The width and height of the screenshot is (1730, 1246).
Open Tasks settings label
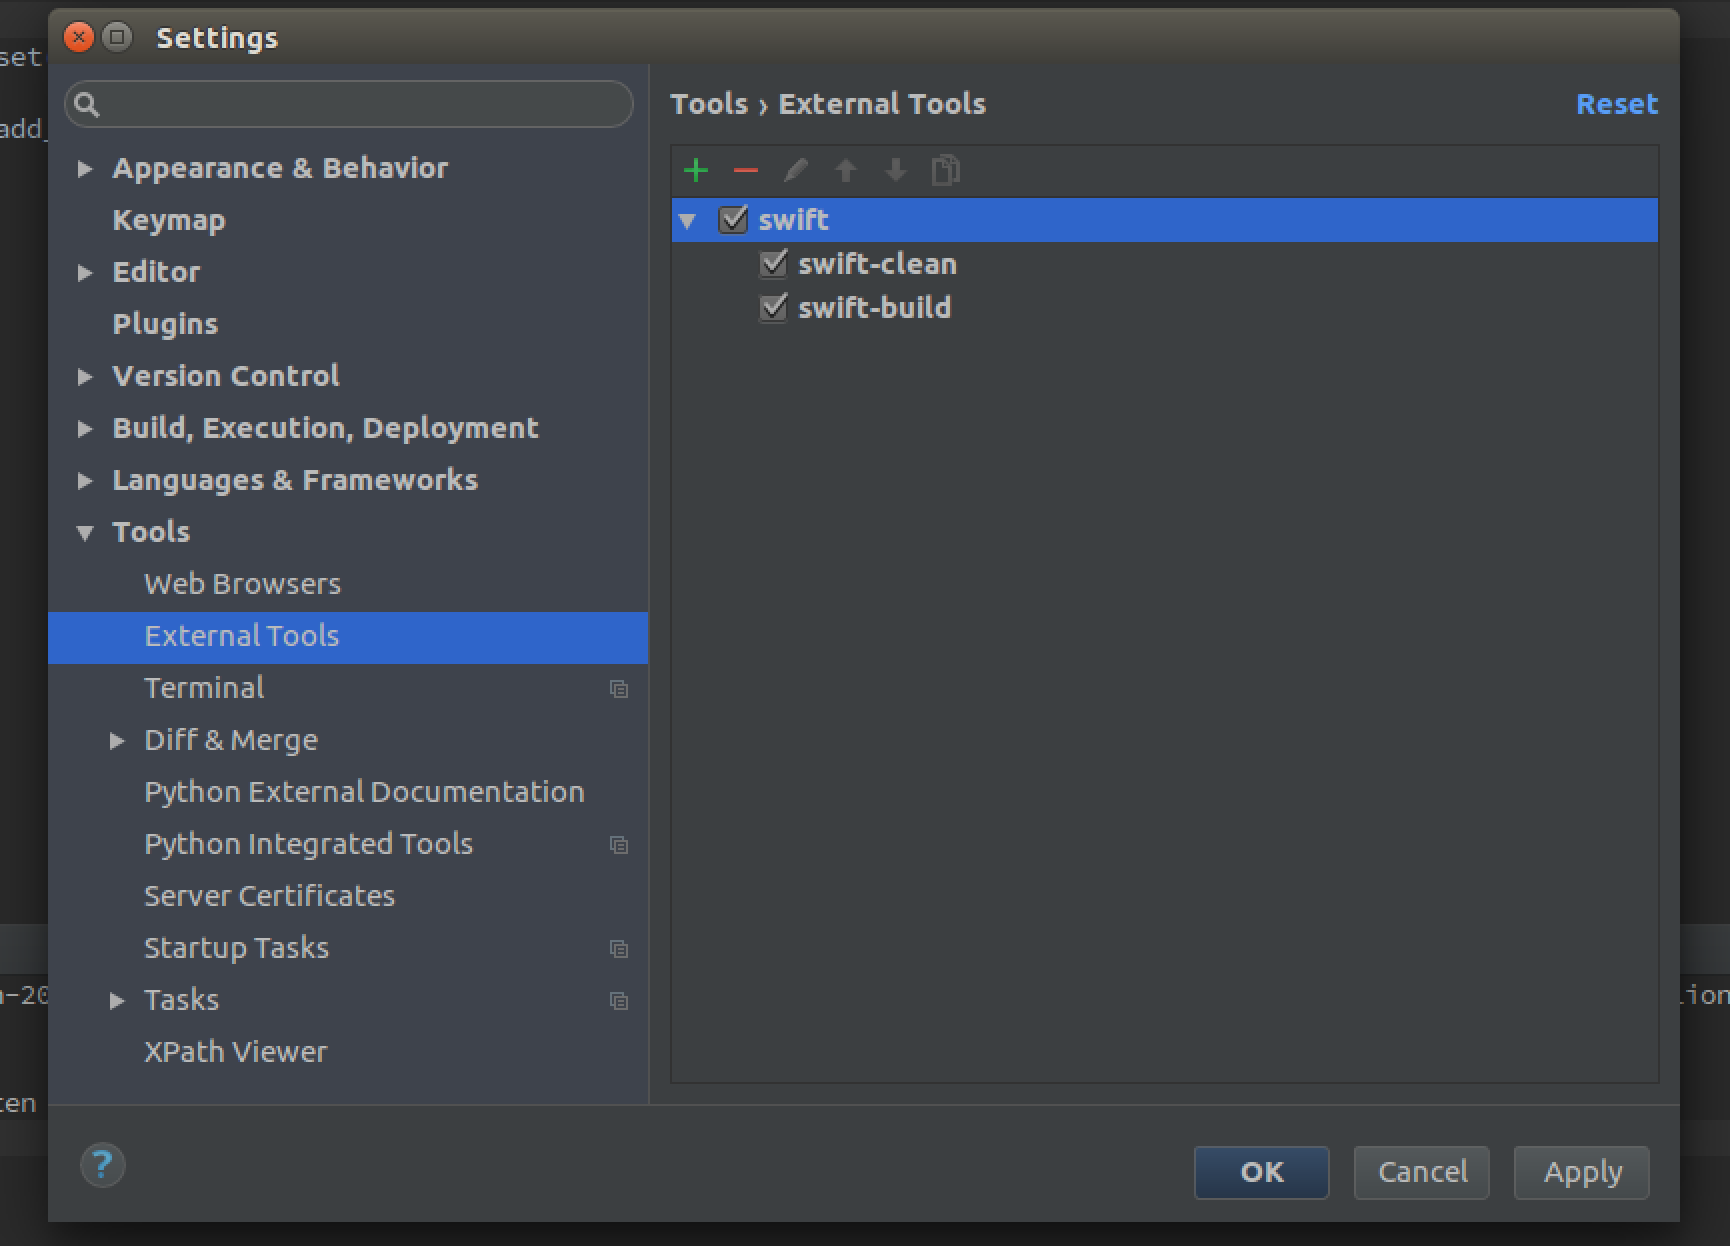tap(181, 1000)
